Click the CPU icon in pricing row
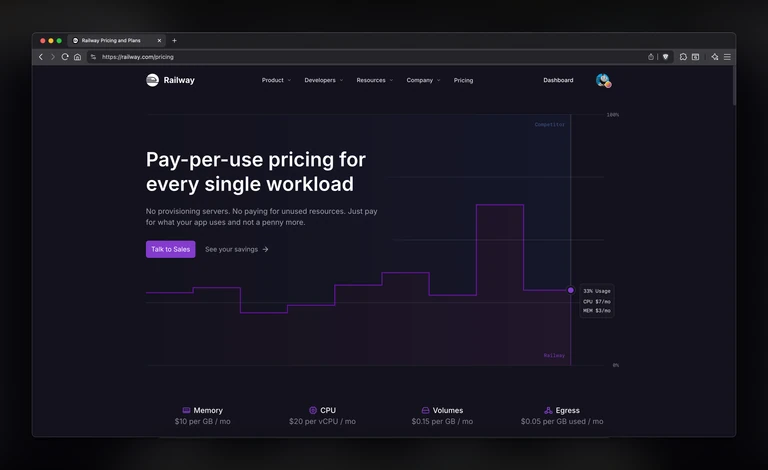The width and height of the screenshot is (768, 470). click(313, 410)
